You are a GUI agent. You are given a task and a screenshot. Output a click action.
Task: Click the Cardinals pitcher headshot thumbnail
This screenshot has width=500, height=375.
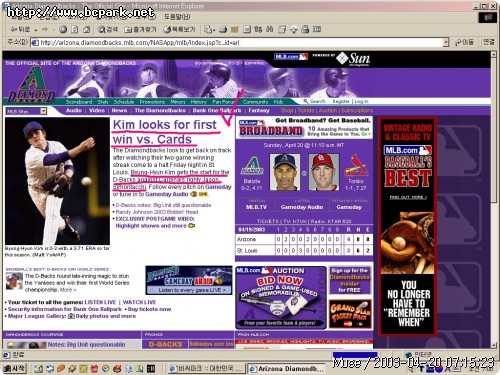[324, 172]
